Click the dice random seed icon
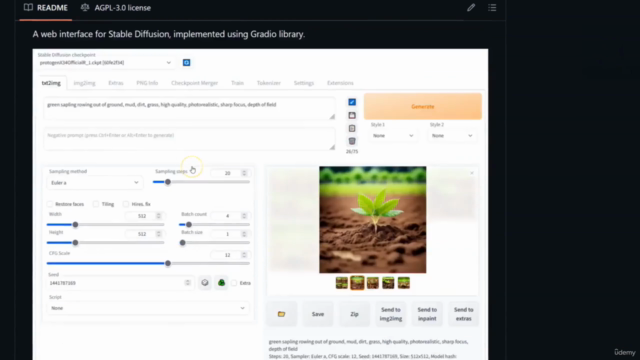 pos(205,282)
